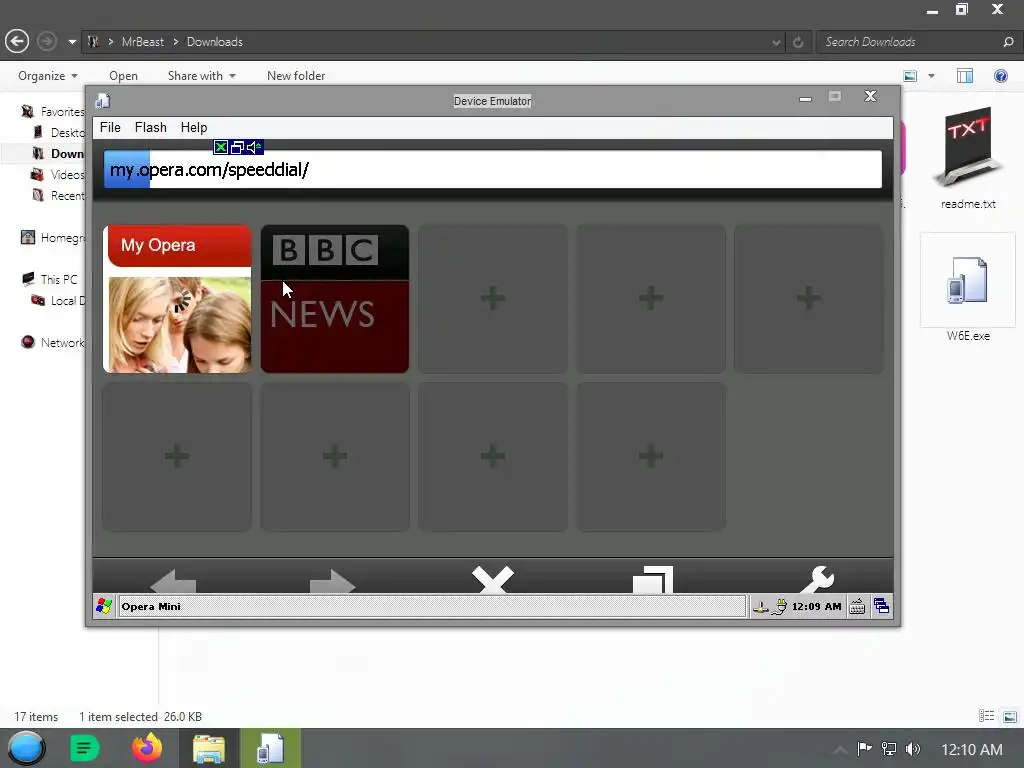Expand the Share with dropdown
1024x768 pixels.
[201, 76]
